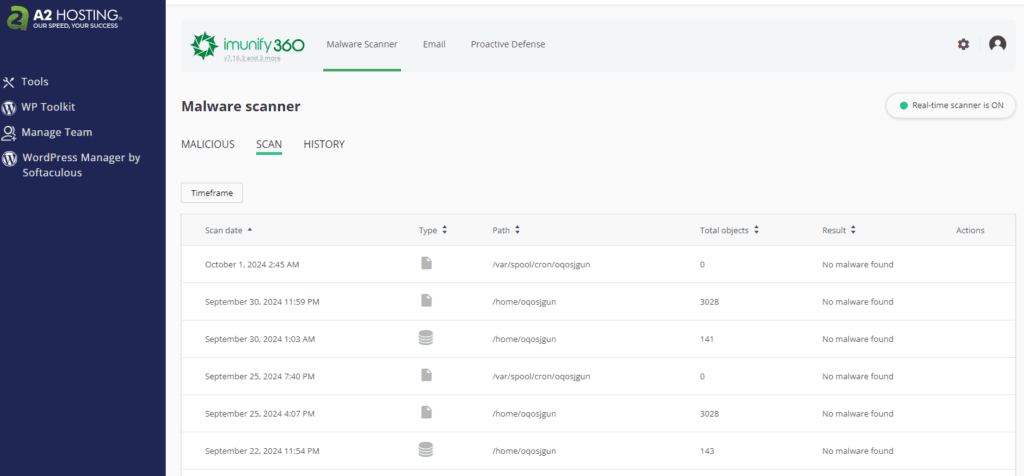Click the WordPress Manager by Softaculous icon

tap(8, 158)
